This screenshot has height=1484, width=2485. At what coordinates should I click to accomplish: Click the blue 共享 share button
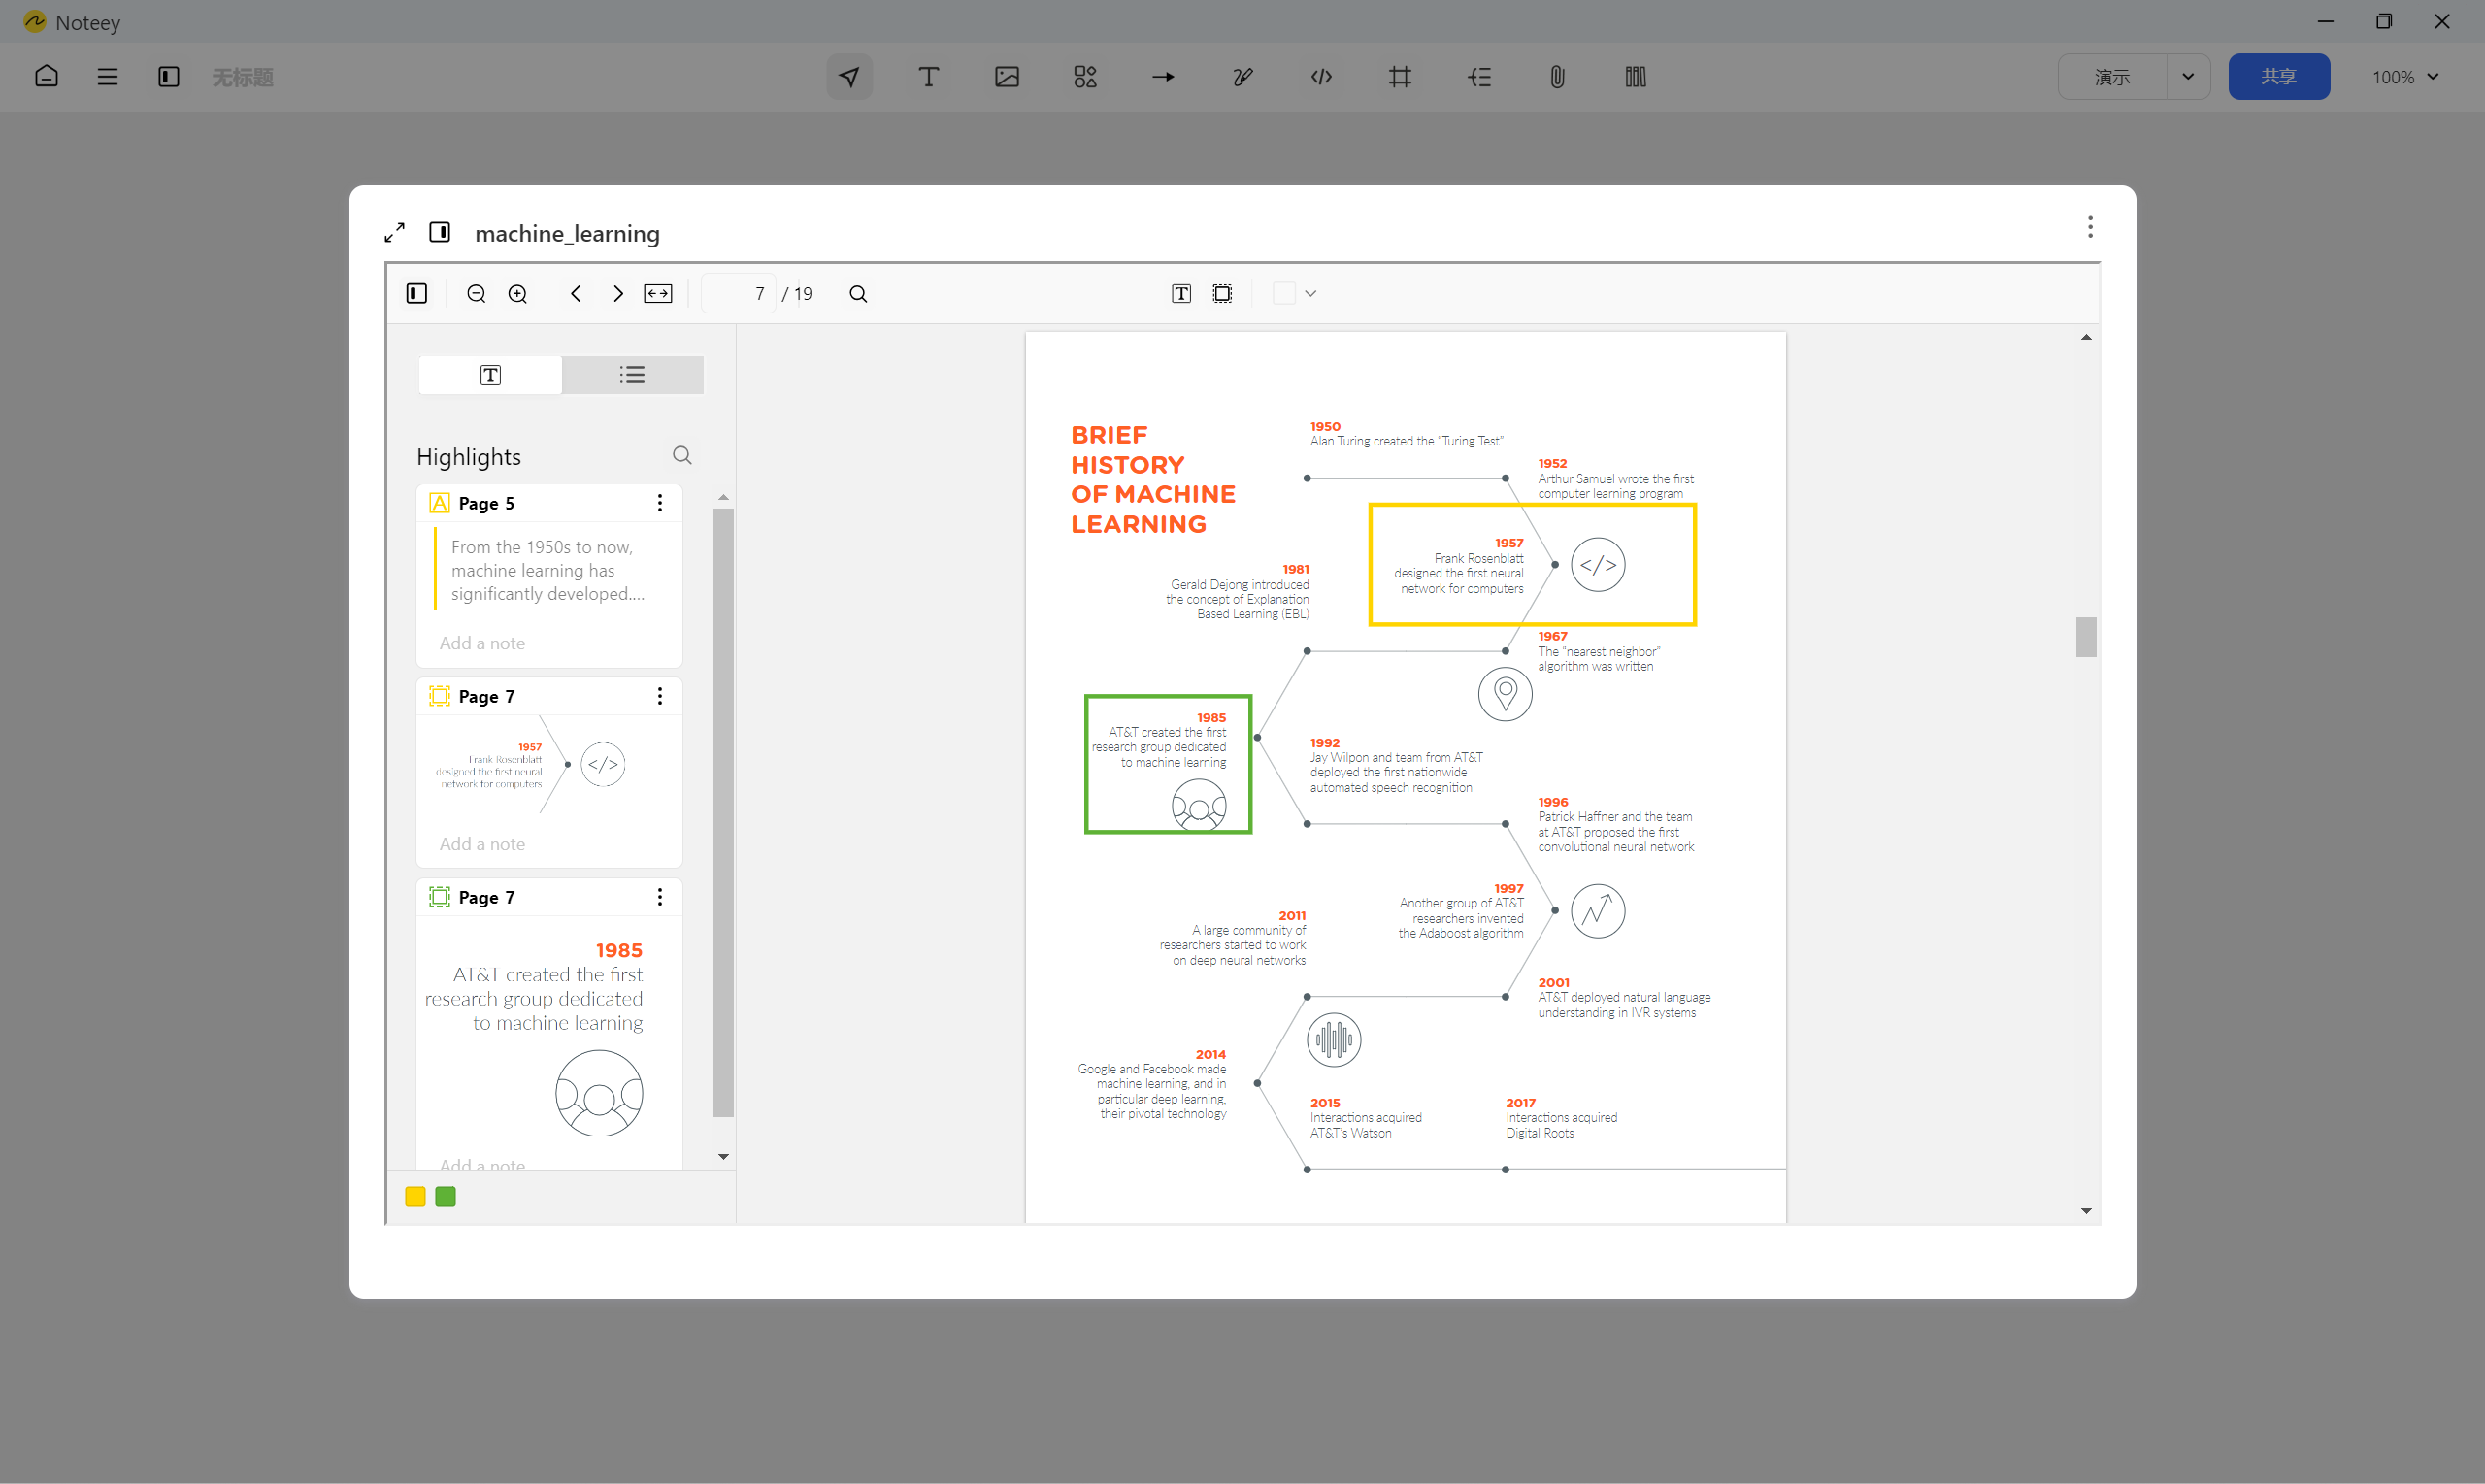(x=2278, y=77)
